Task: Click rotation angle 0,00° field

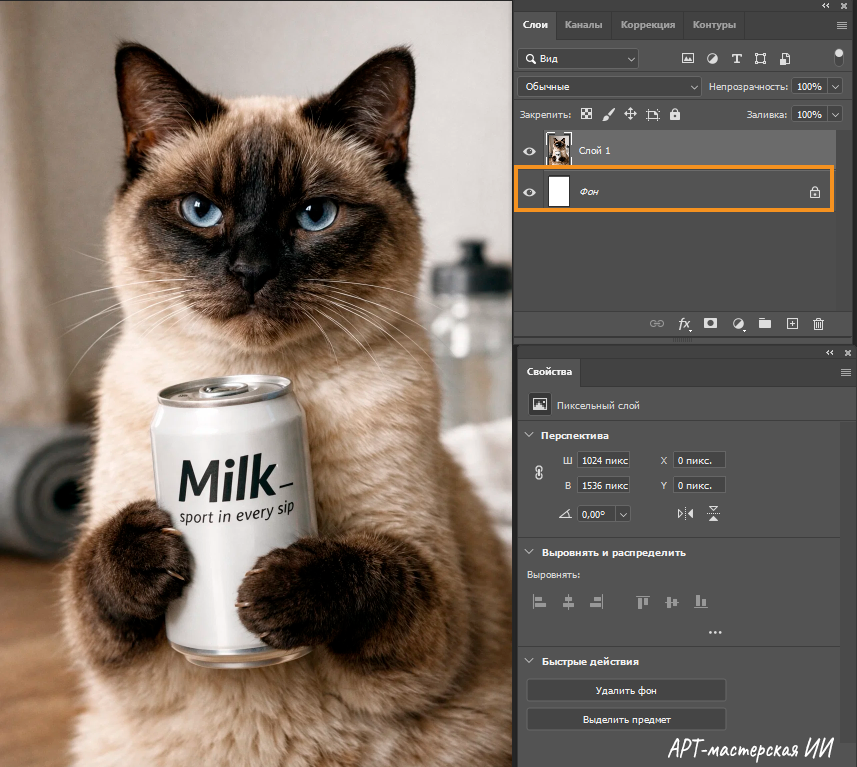Action: 596,514
